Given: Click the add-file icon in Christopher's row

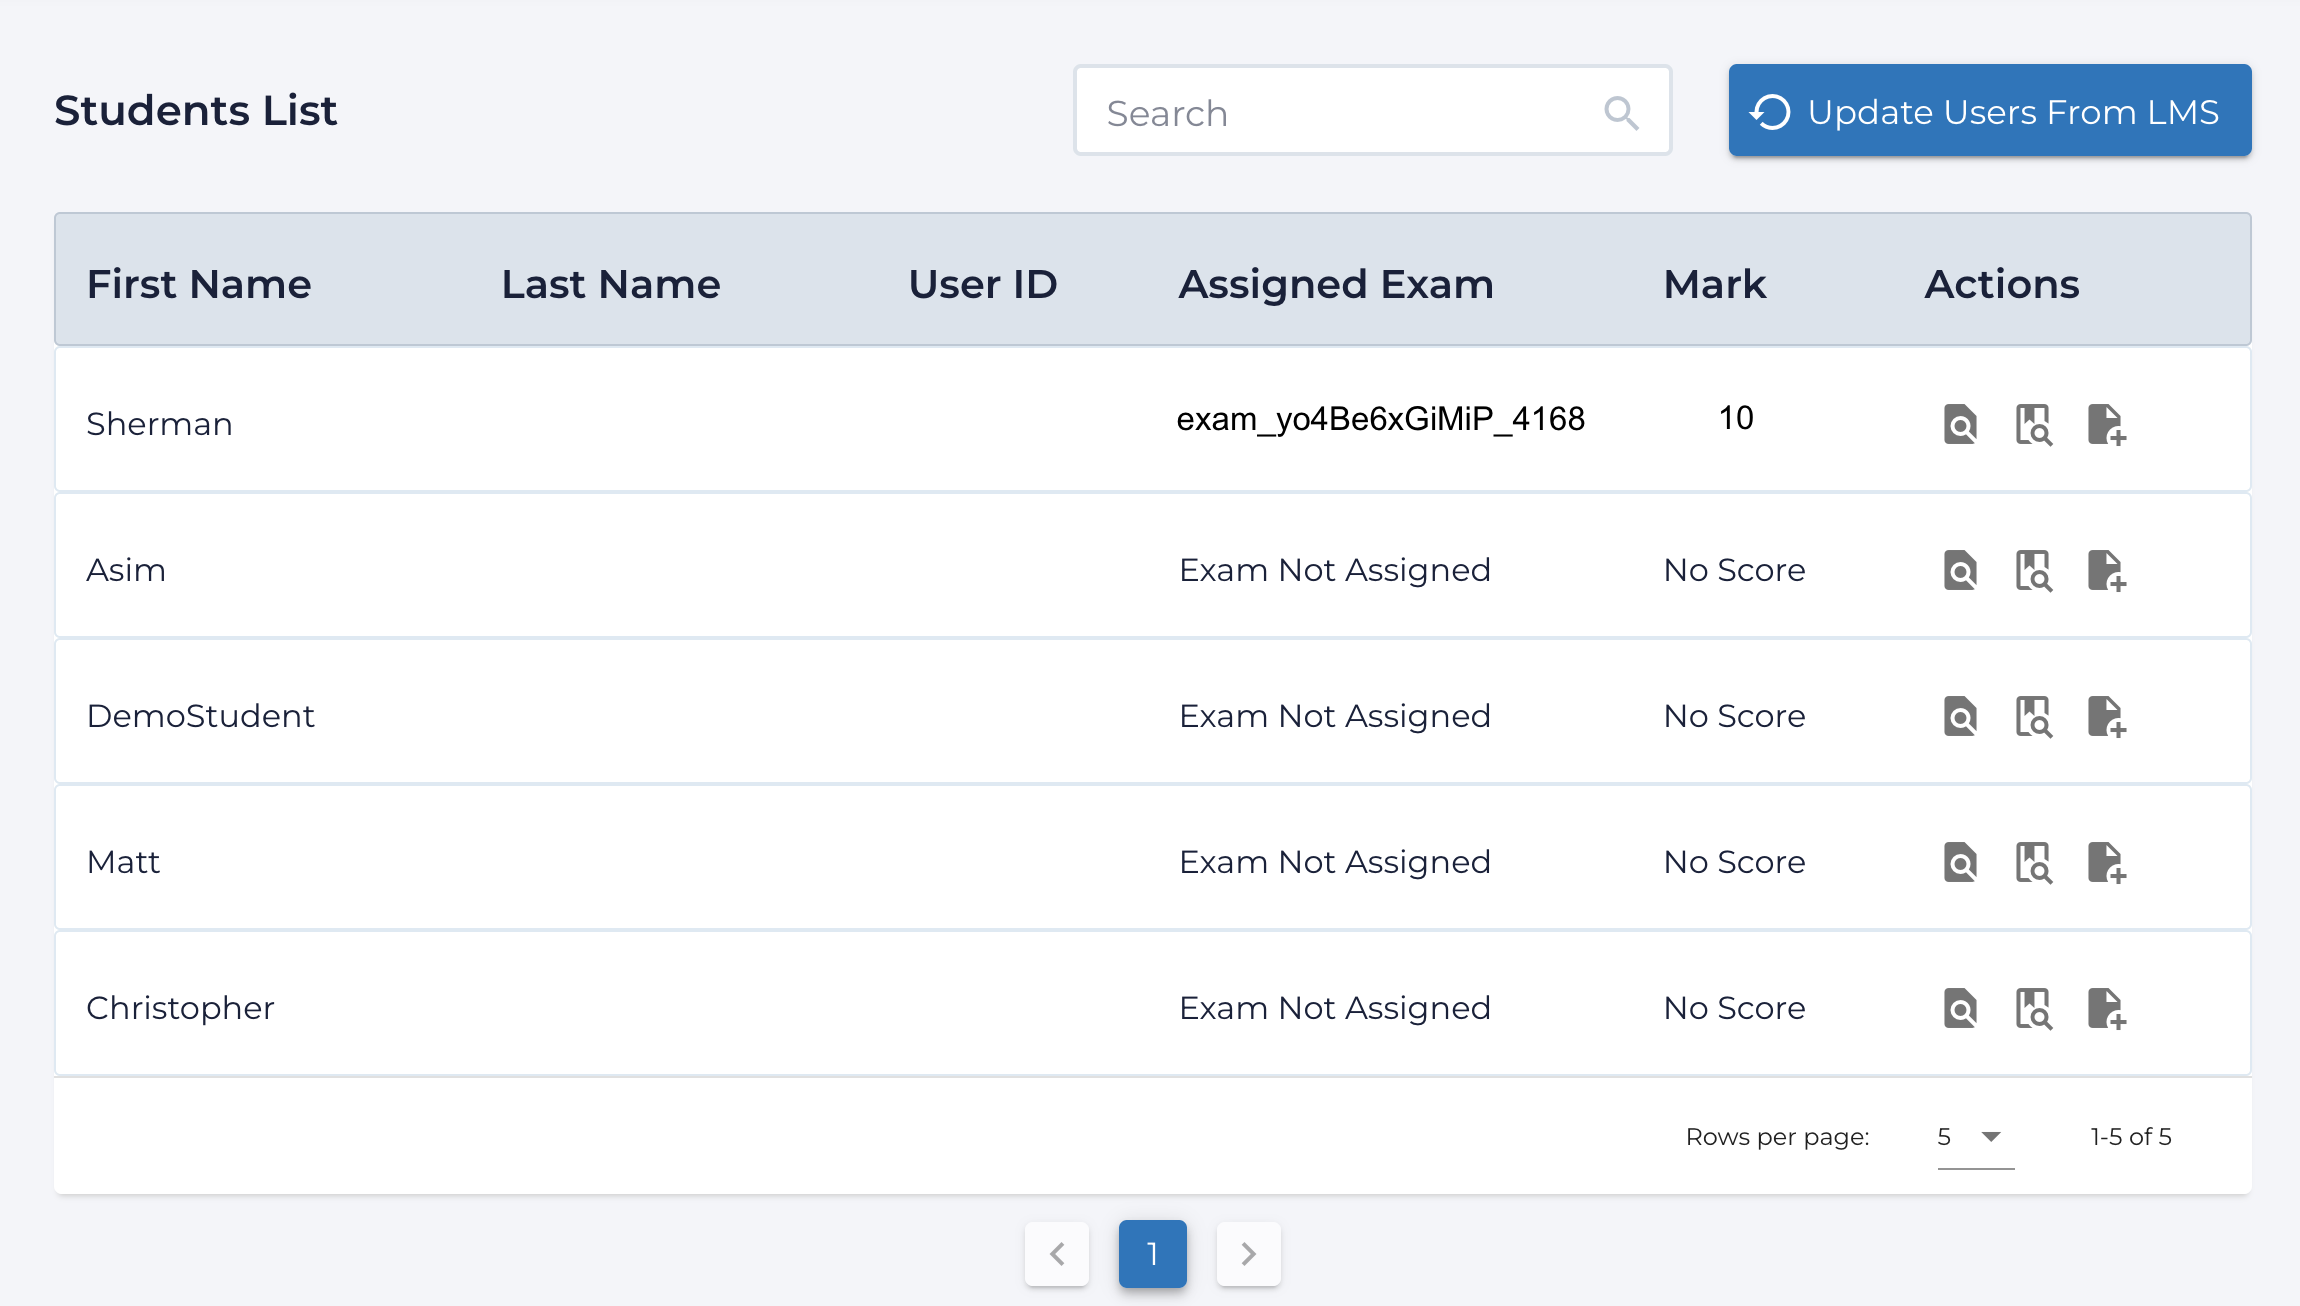Looking at the screenshot, I should click(2106, 1008).
